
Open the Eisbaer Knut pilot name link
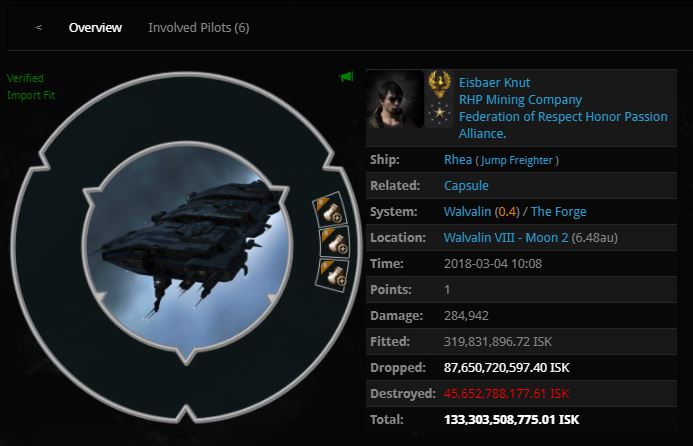tap(494, 83)
